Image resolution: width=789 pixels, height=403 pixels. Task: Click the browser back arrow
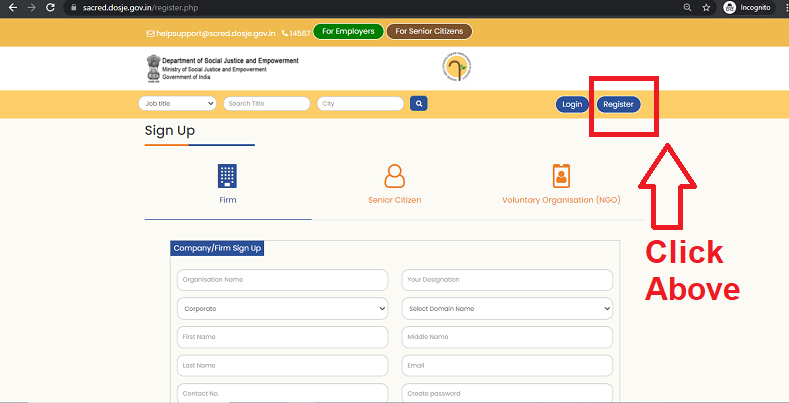(13, 8)
